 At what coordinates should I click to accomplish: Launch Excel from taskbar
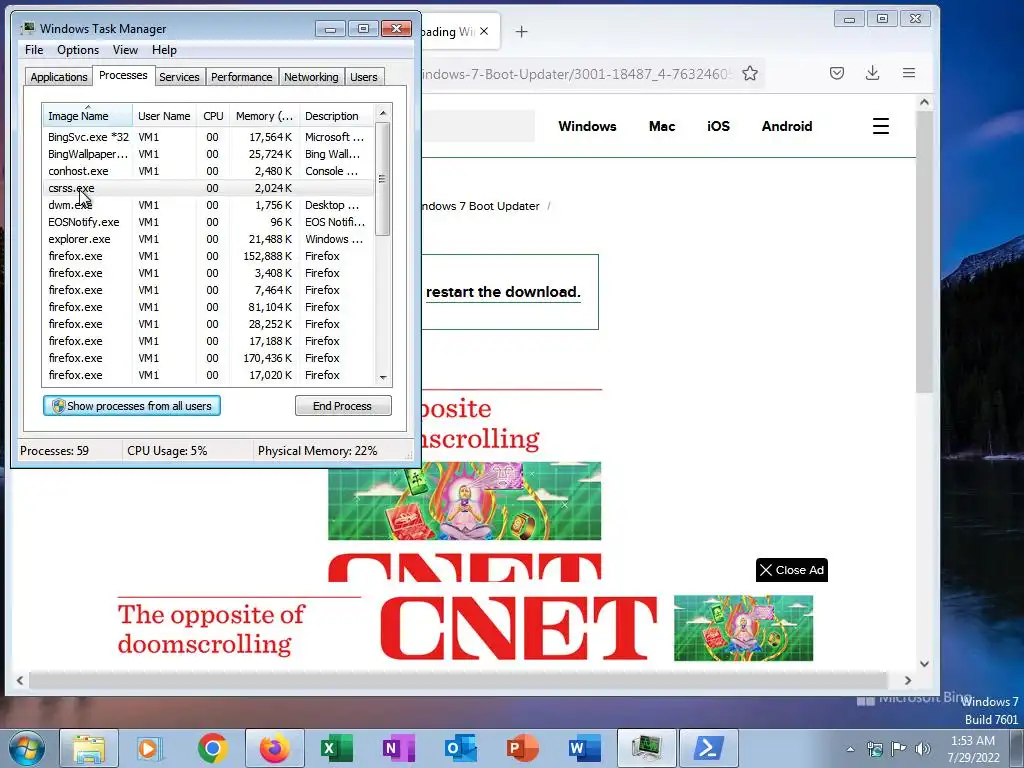pos(336,748)
